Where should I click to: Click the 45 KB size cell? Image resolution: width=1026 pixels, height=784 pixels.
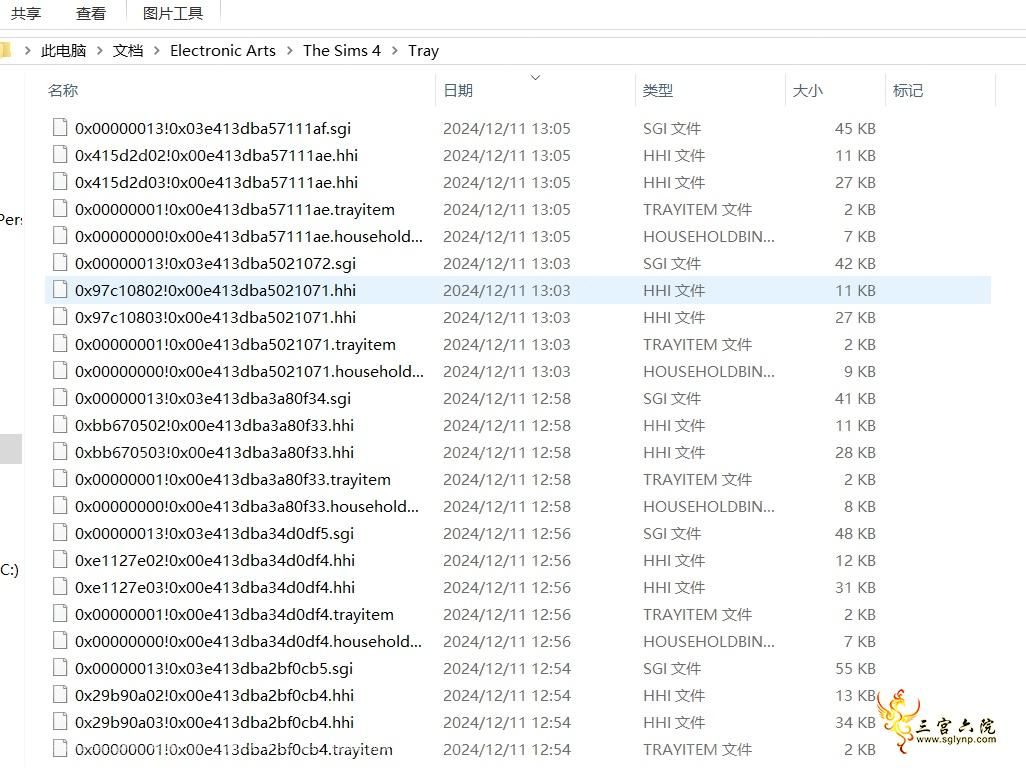855,128
